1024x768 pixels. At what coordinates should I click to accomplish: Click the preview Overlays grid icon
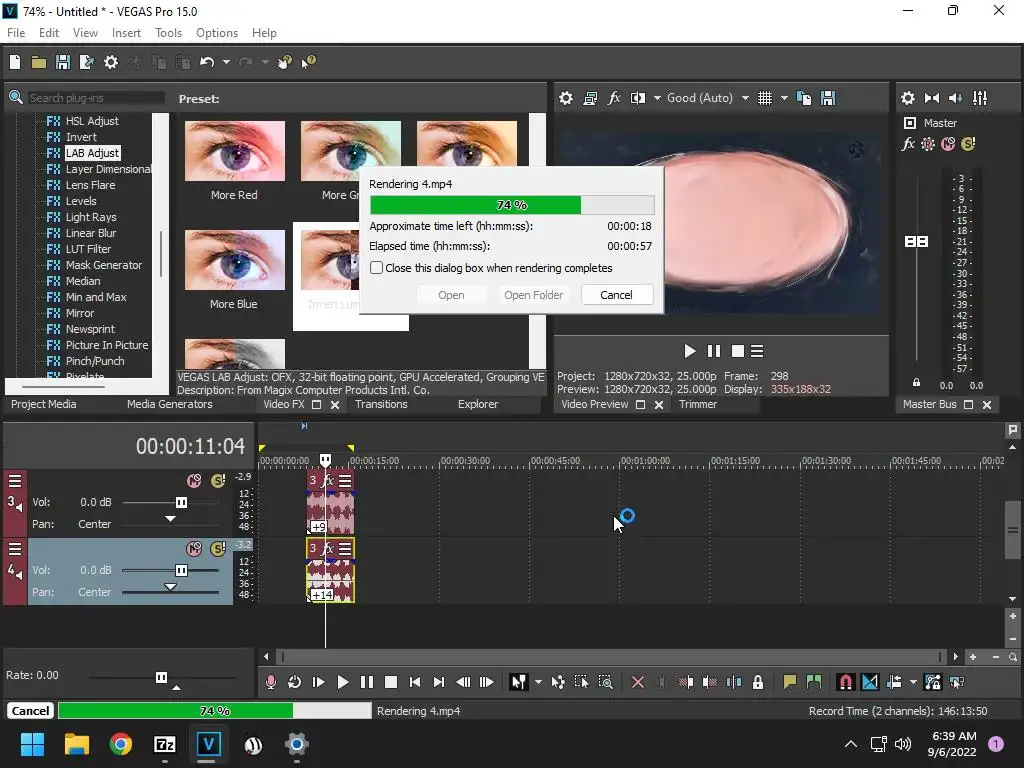(x=765, y=98)
